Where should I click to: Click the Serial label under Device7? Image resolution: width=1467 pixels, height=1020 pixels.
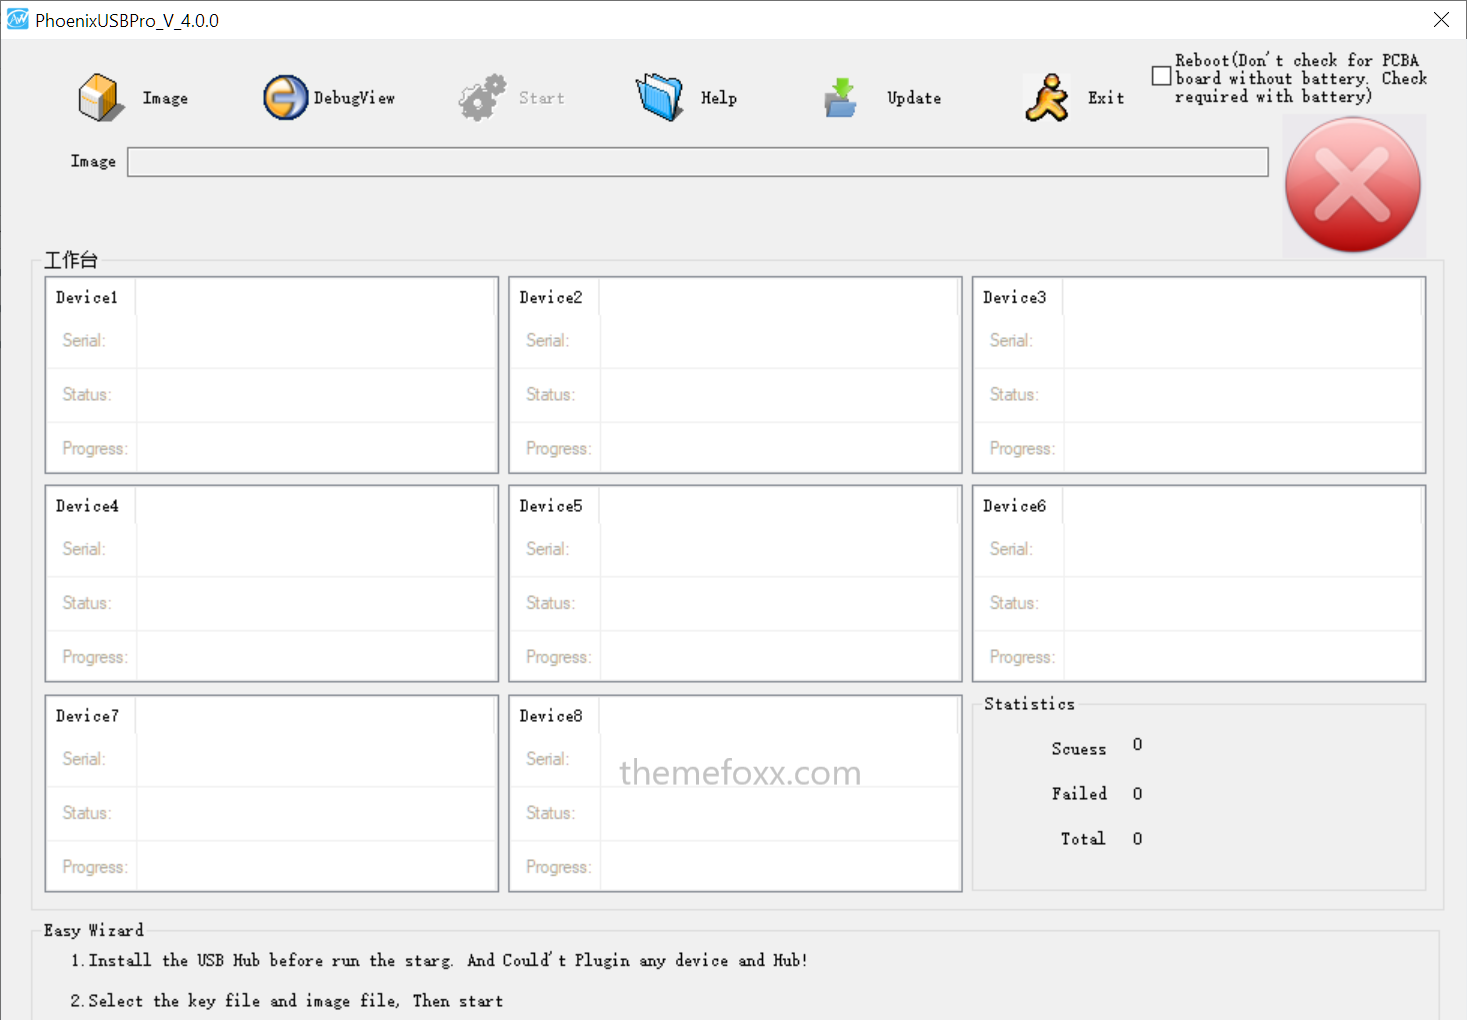[x=84, y=760]
